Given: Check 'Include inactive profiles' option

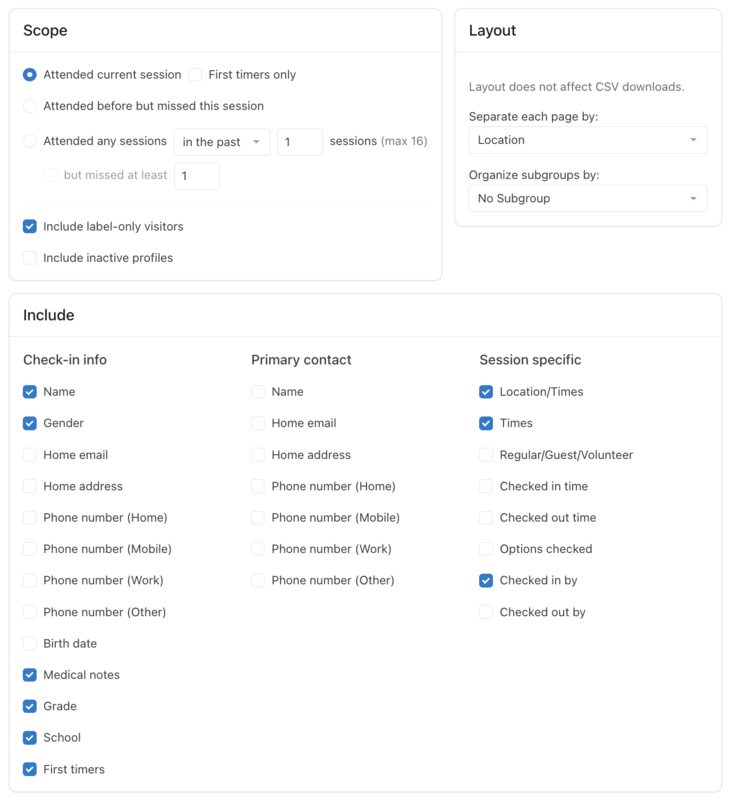Looking at the screenshot, I should pos(30,258).
